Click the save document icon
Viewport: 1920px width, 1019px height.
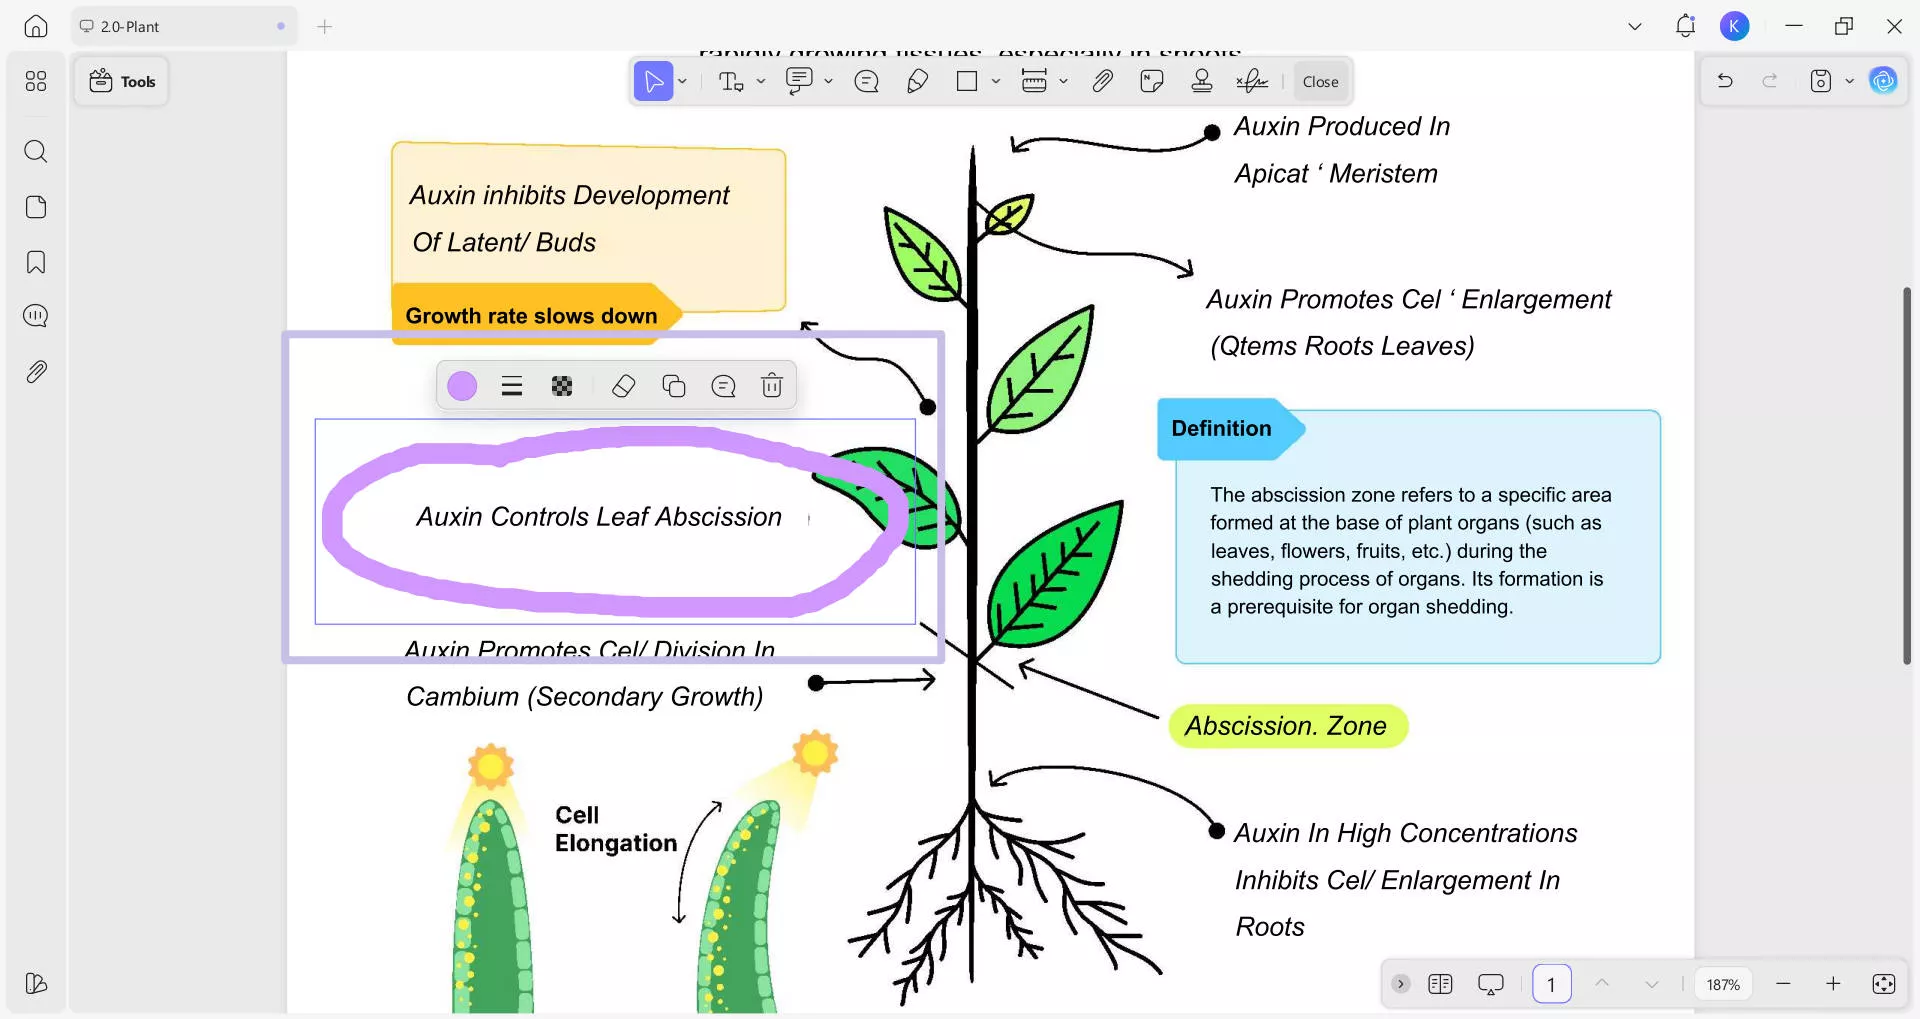point(1821,81)
